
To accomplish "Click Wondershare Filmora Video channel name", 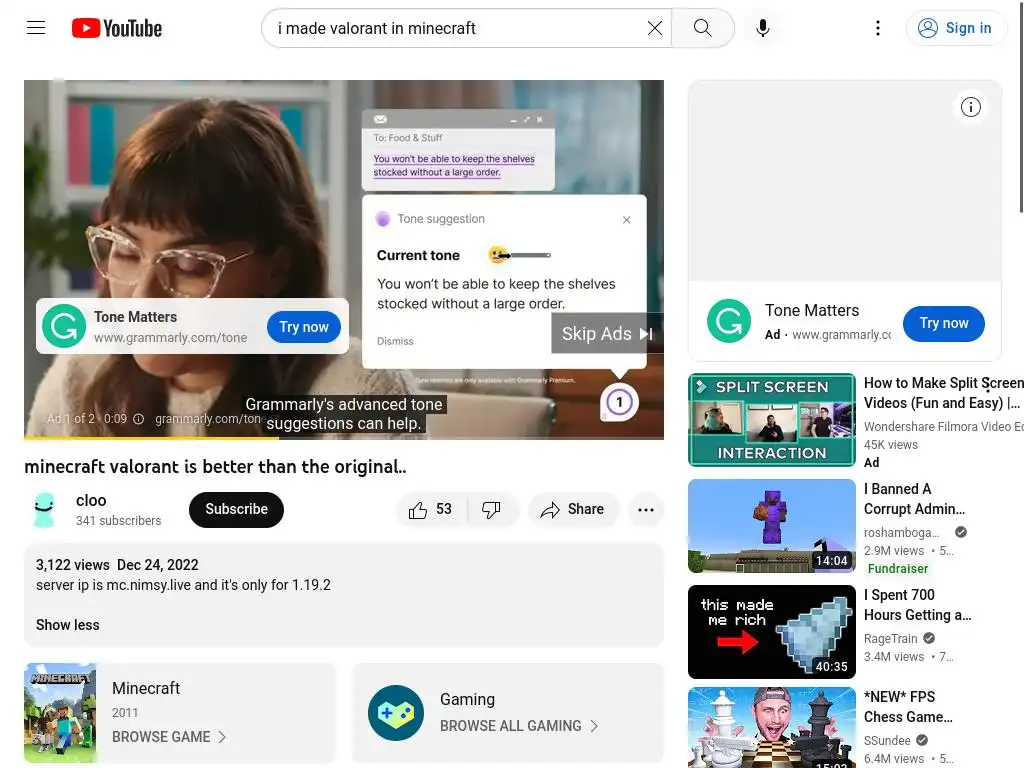I will coord(943,426).
